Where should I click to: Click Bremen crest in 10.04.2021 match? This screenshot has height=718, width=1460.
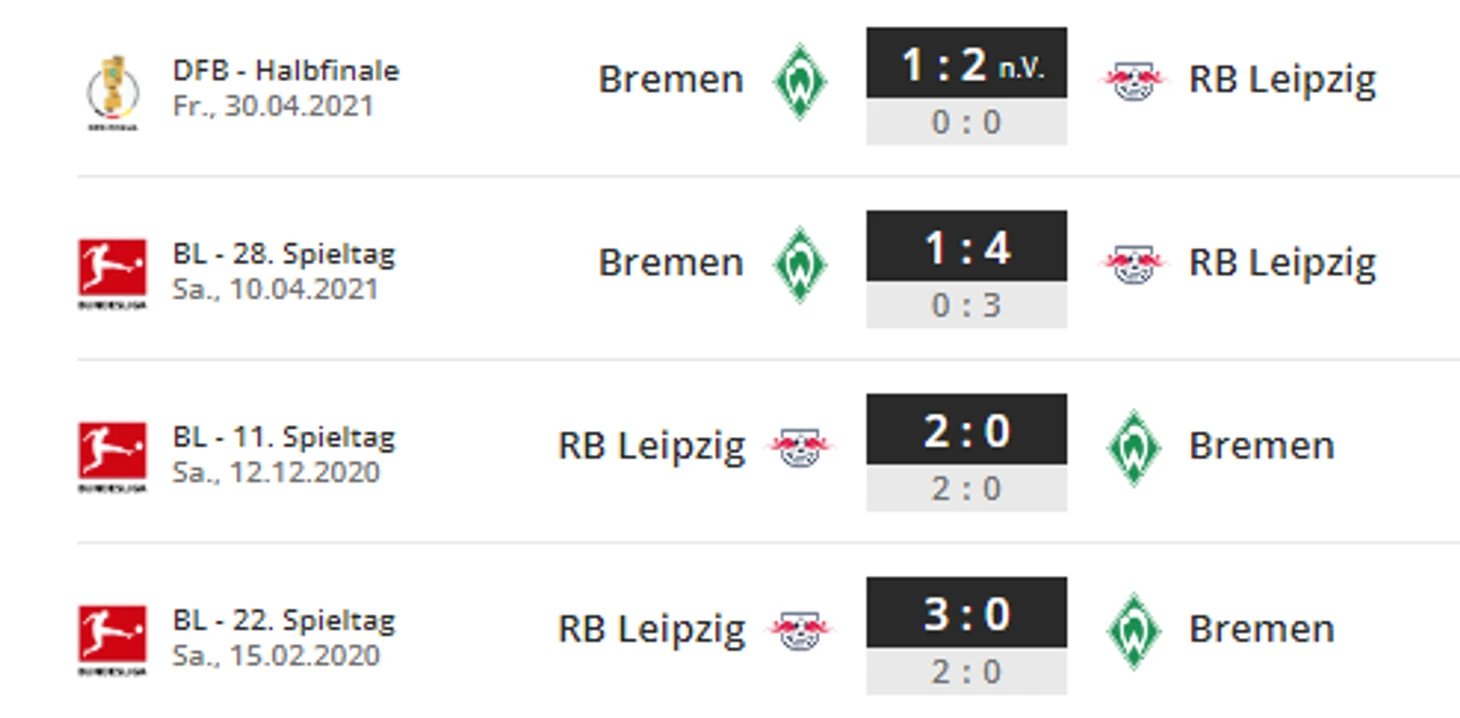pyautogui.click(x=800, y=263)
